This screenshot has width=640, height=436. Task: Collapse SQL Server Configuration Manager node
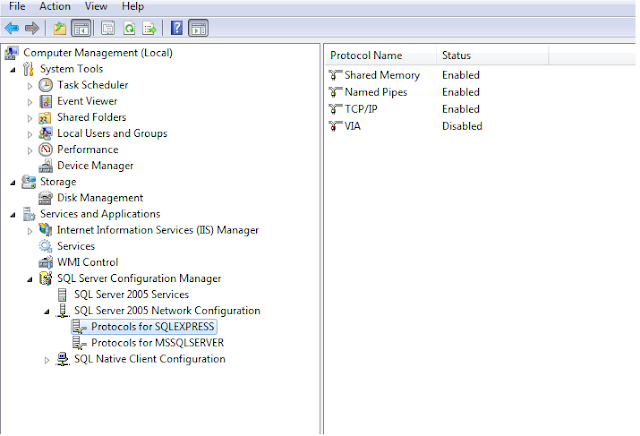pos(30,280)
